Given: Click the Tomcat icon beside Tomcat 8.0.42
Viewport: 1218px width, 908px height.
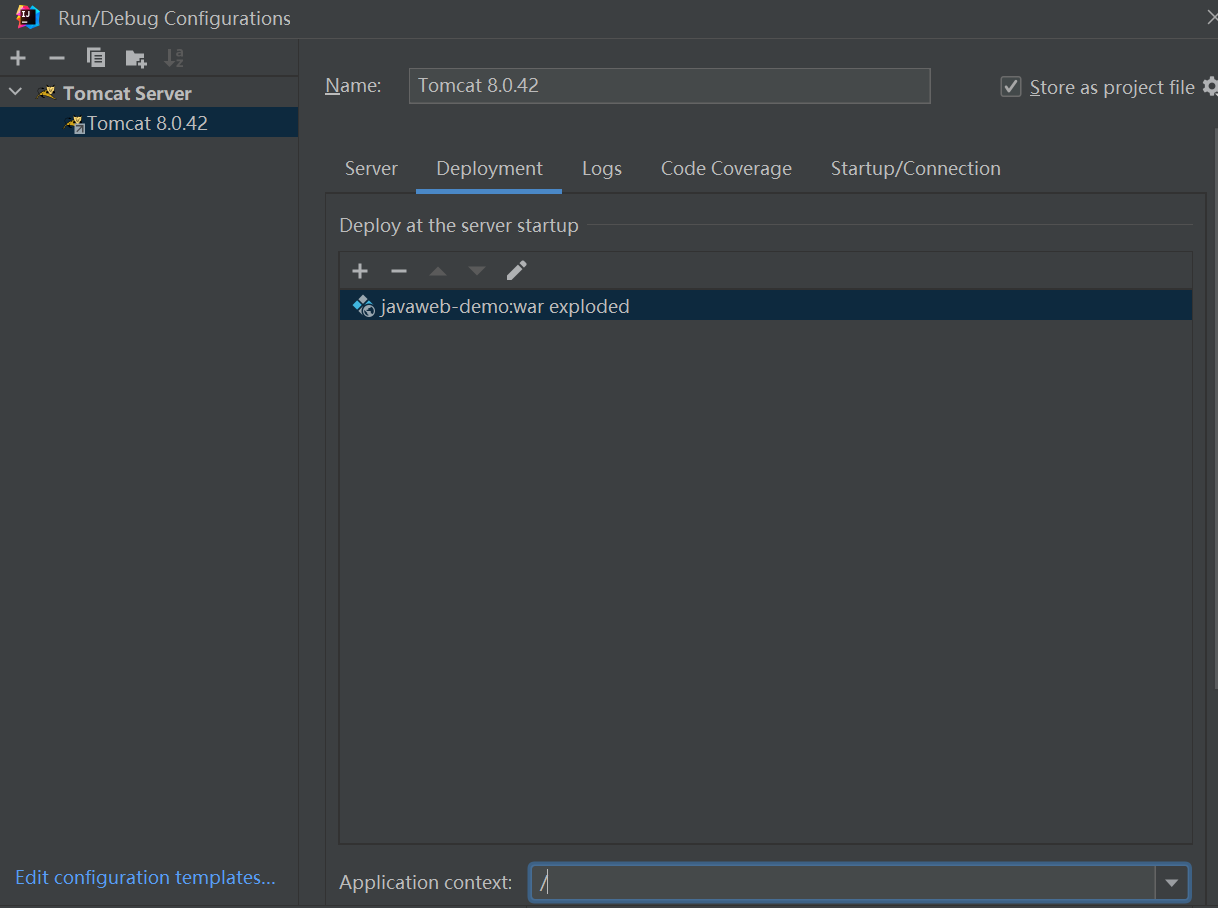Looking at the screenshot, I should 75,124.
